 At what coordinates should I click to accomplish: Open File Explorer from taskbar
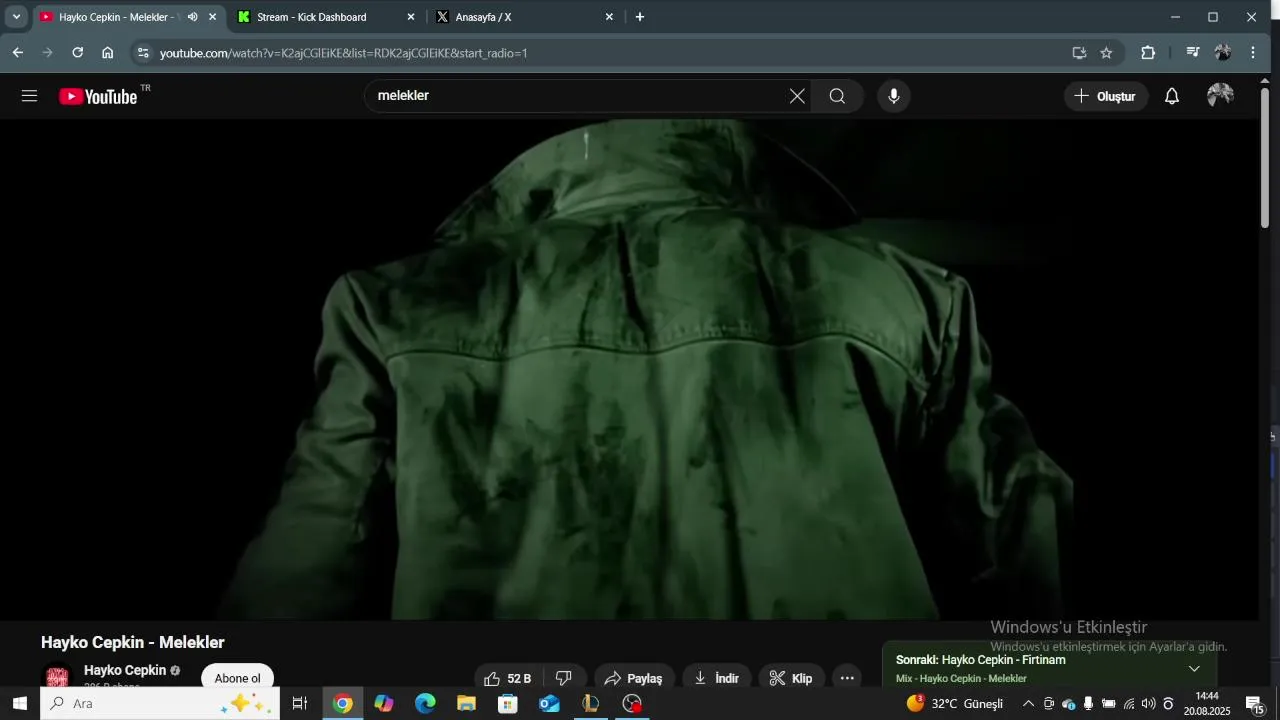point(466,704)
